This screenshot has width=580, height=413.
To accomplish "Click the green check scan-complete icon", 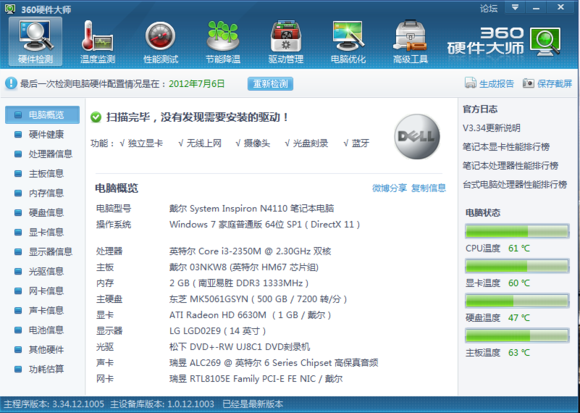I will point(96,118).
